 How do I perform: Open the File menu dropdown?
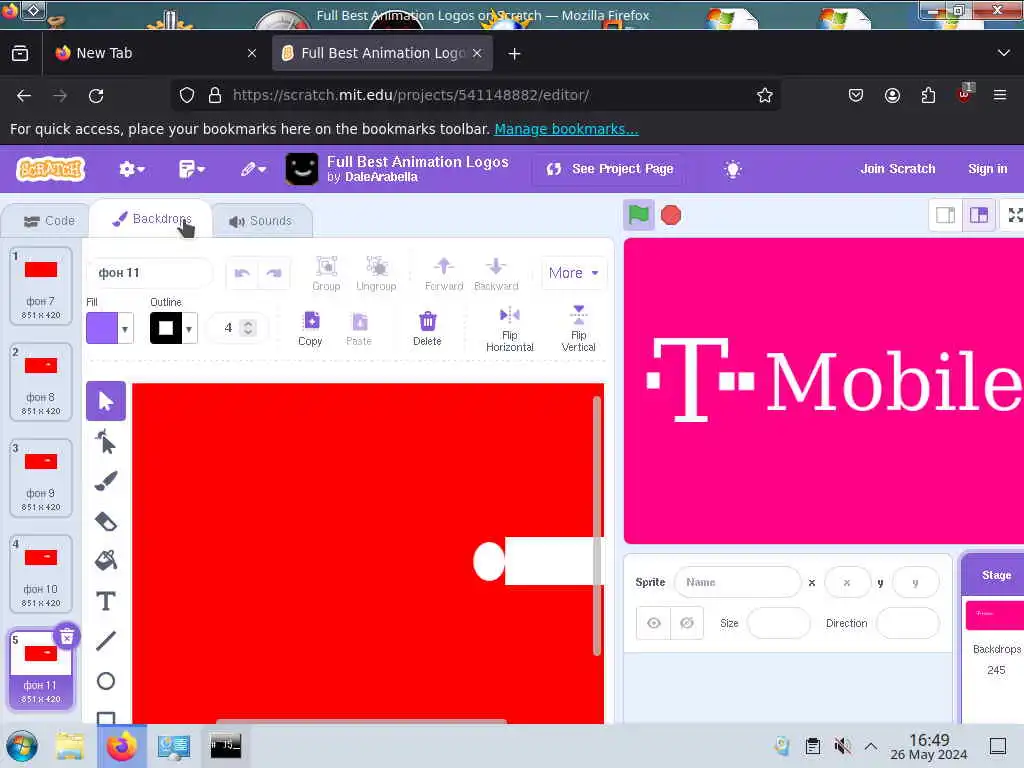[192, 169]
